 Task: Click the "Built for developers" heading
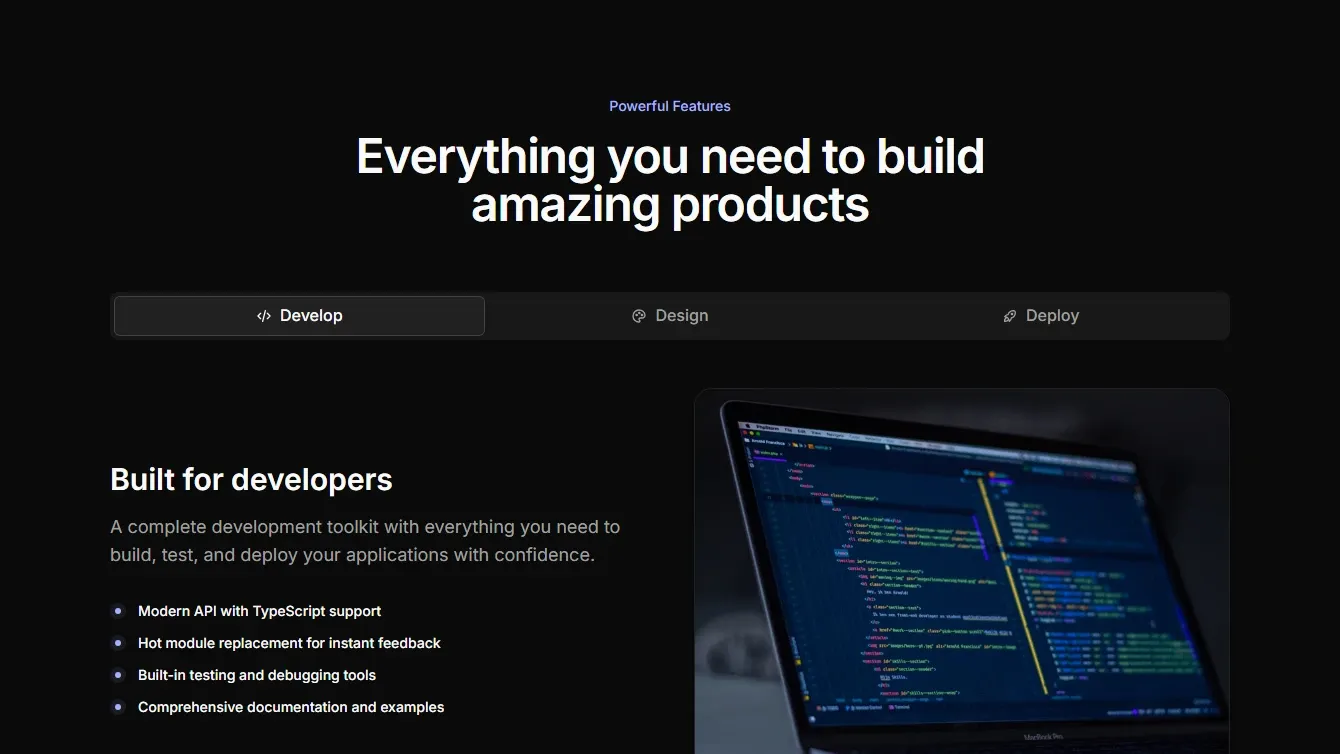click(x=251, y=479)
